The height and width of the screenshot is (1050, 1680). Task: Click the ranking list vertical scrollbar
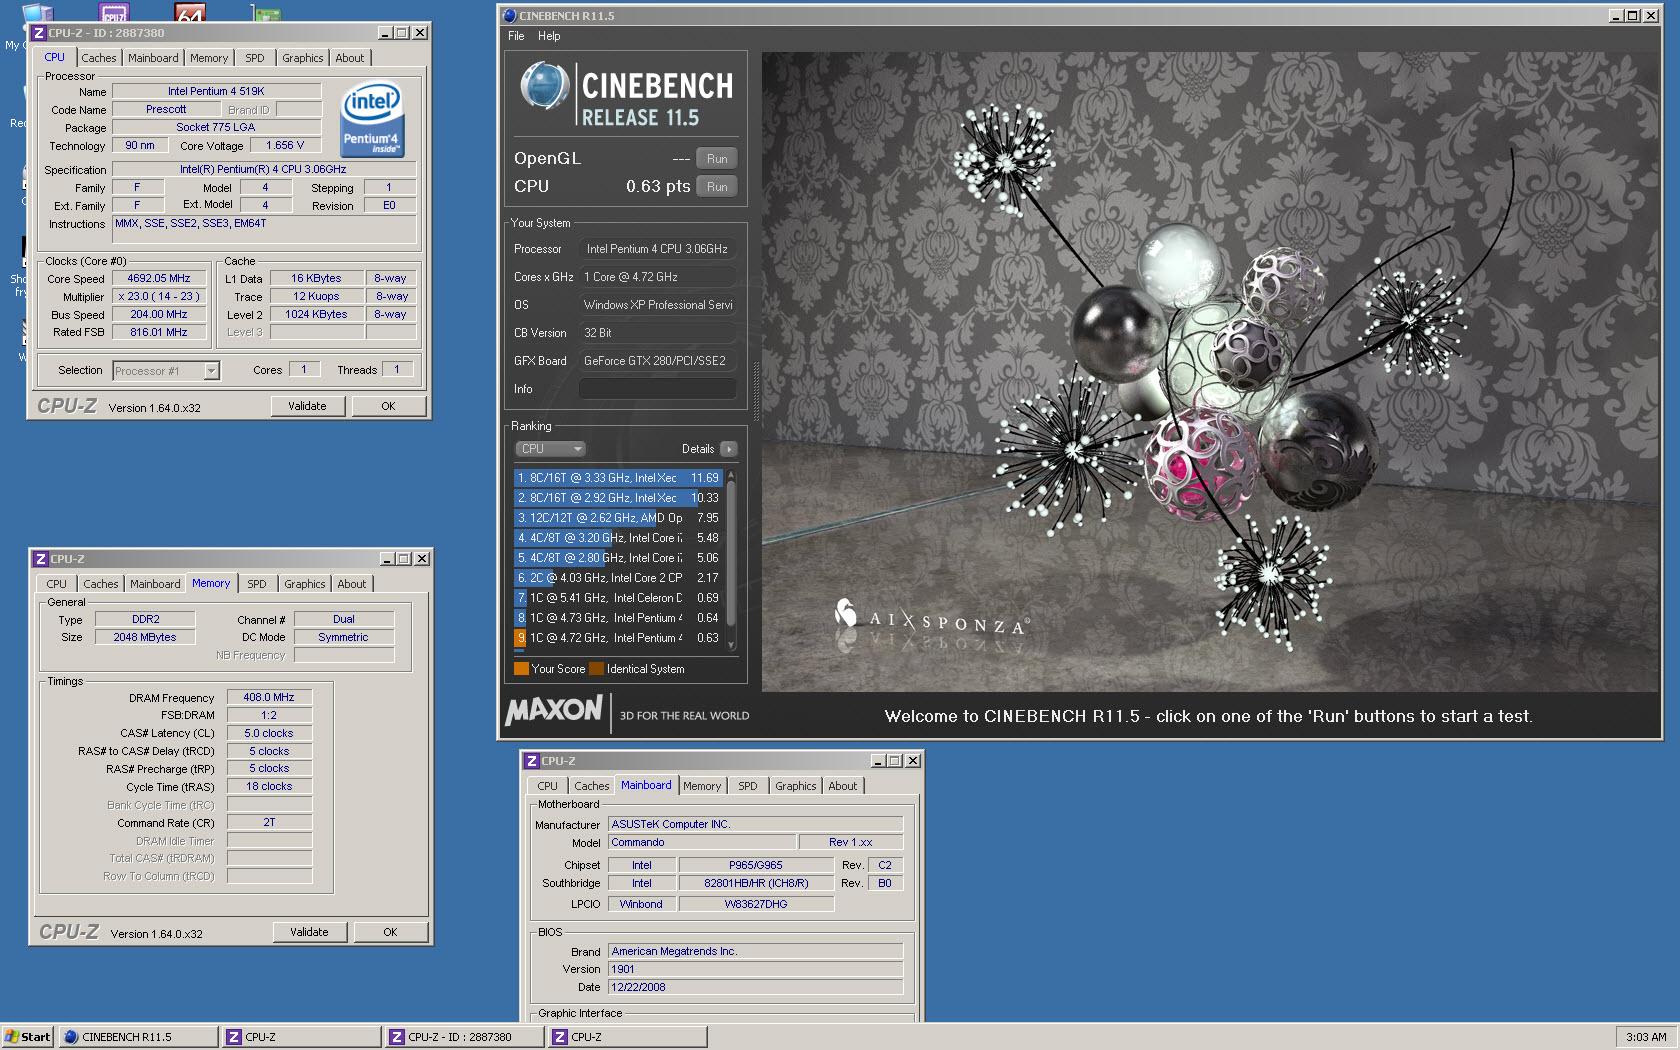[731, 560]
